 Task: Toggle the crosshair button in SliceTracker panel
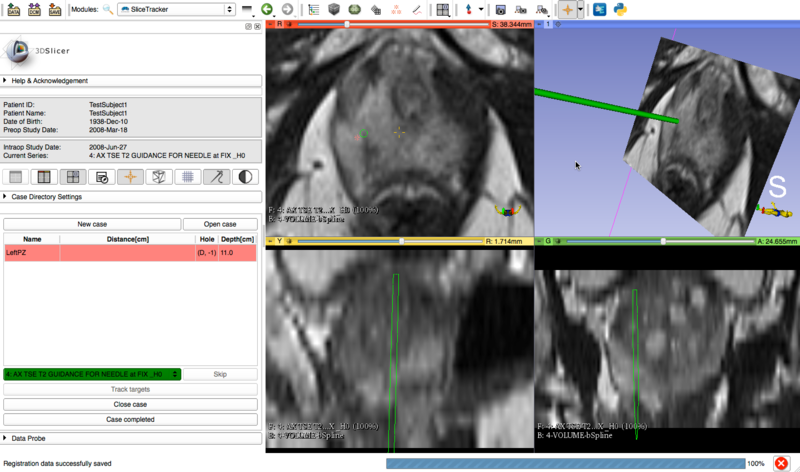tap(129, 177)
